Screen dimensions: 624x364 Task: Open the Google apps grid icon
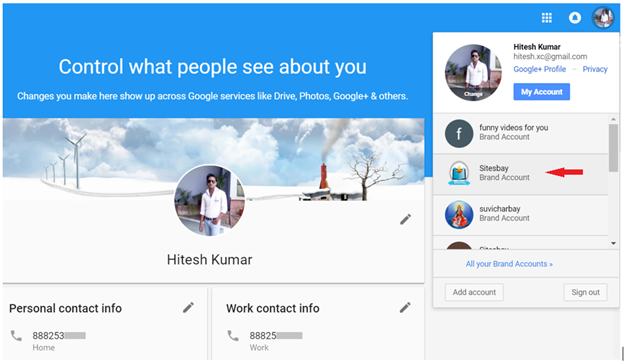pyautogui.click(x=547, y=18)
